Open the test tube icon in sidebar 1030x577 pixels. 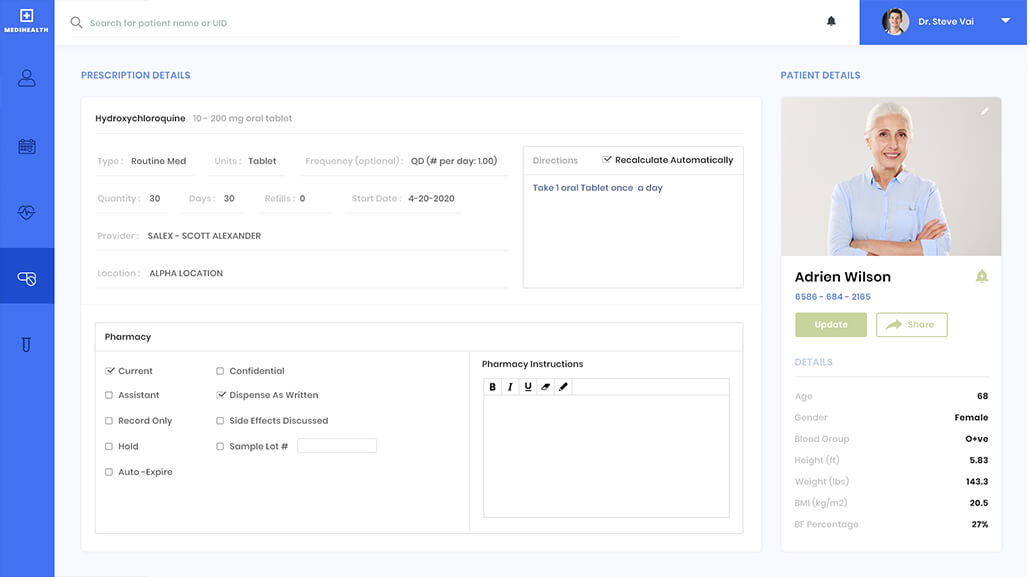27,343
